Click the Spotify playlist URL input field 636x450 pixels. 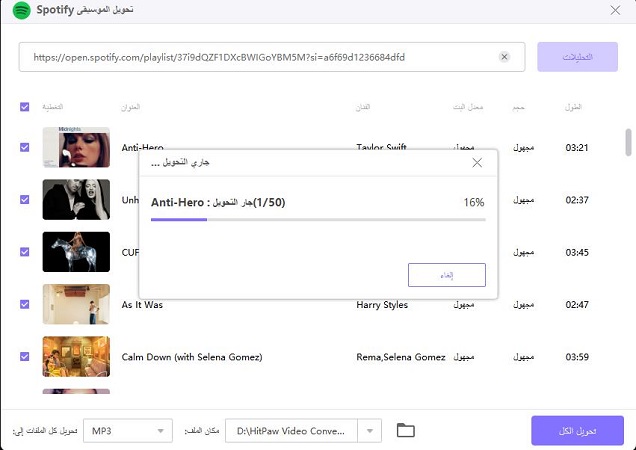(x=272, y=57)
